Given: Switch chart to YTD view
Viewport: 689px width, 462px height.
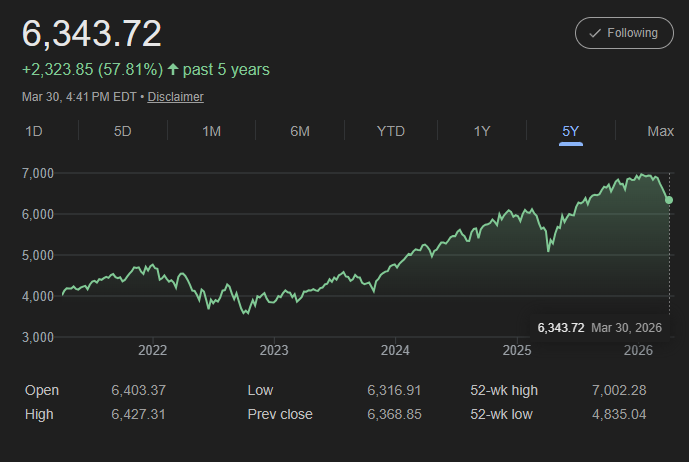Looking at the screenshot, I should [x=390, y=132].
